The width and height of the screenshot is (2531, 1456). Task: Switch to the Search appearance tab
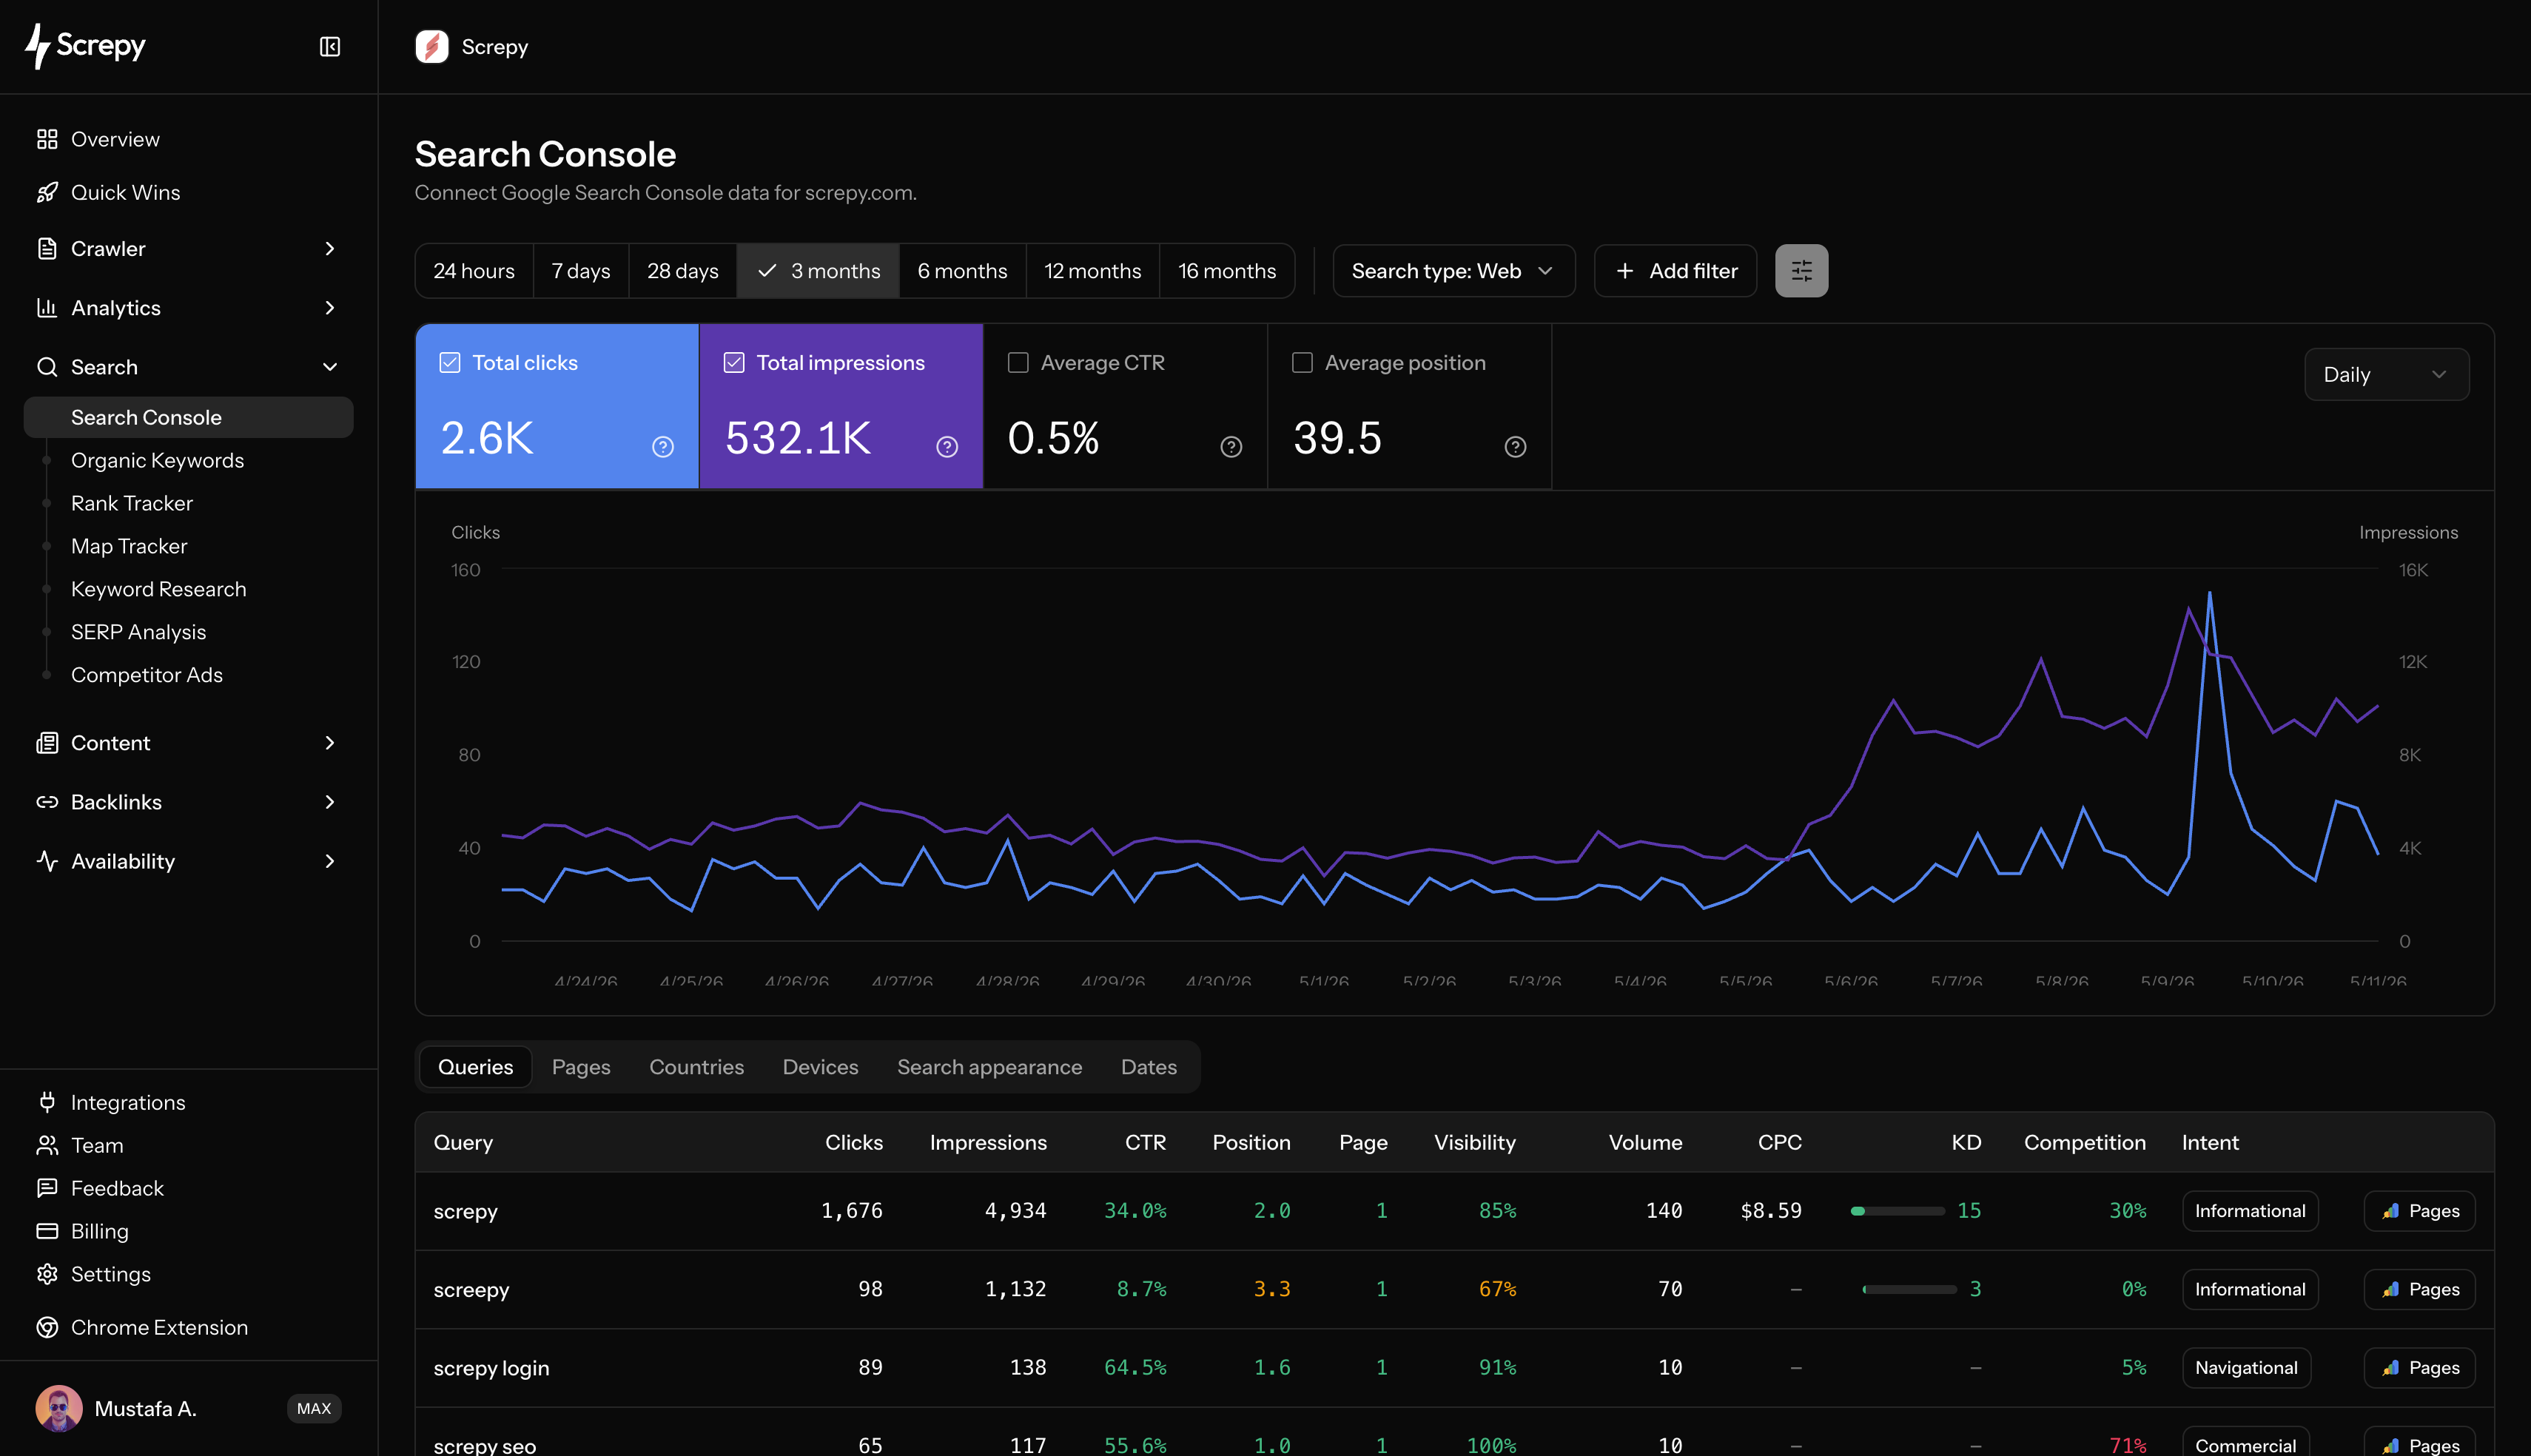(x=989, y=1067)
